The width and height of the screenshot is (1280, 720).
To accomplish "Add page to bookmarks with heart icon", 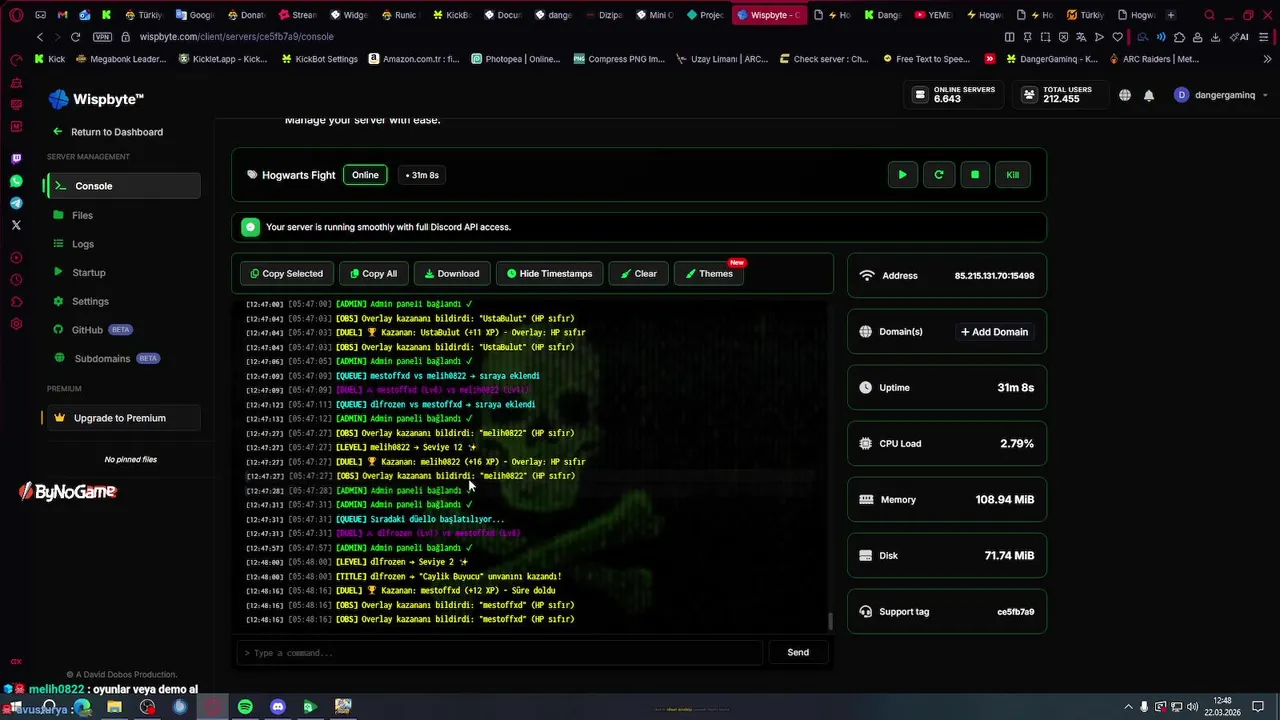I will [1118, 37].
